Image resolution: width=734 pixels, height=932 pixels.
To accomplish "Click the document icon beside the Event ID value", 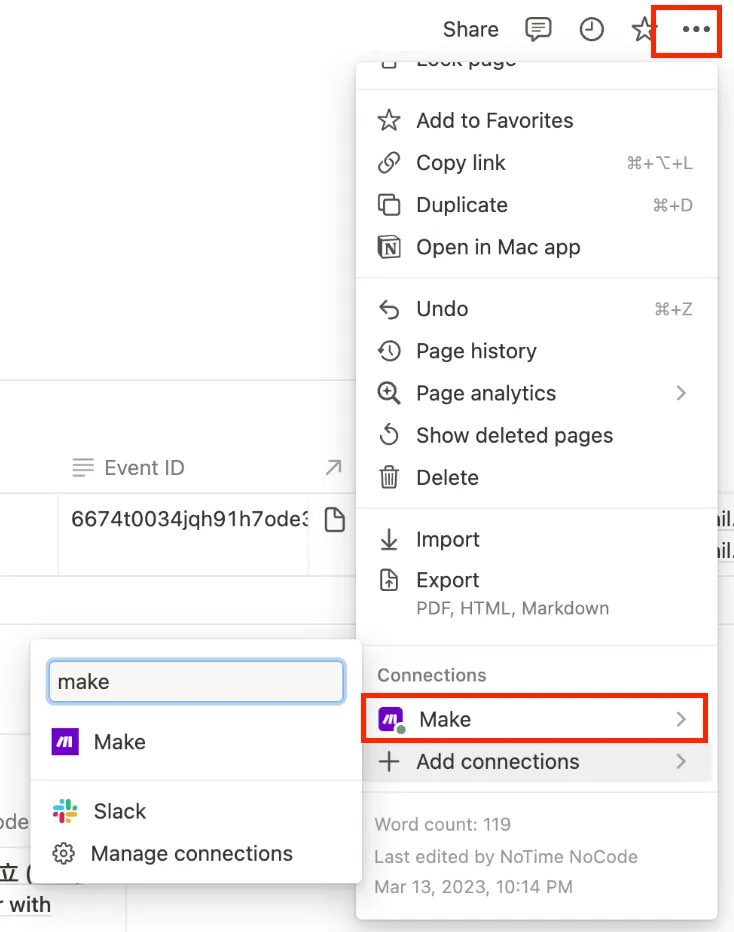I will click(335, 520).
